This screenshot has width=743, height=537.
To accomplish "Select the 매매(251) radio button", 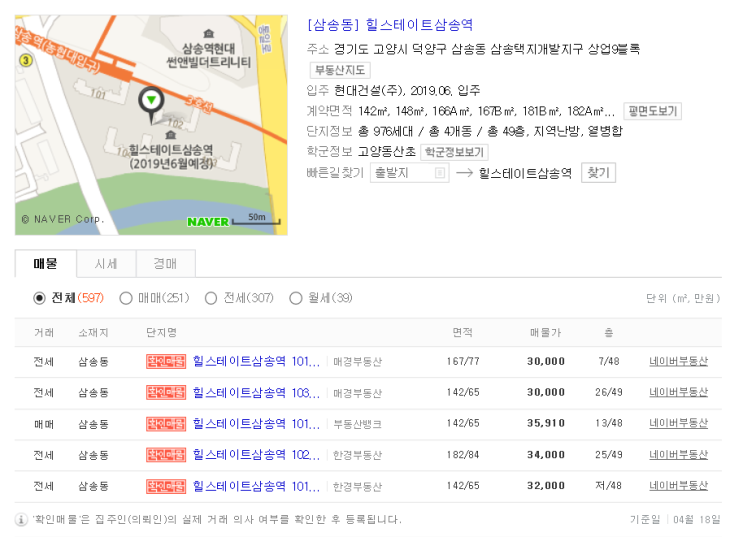I will click(126, 298).
